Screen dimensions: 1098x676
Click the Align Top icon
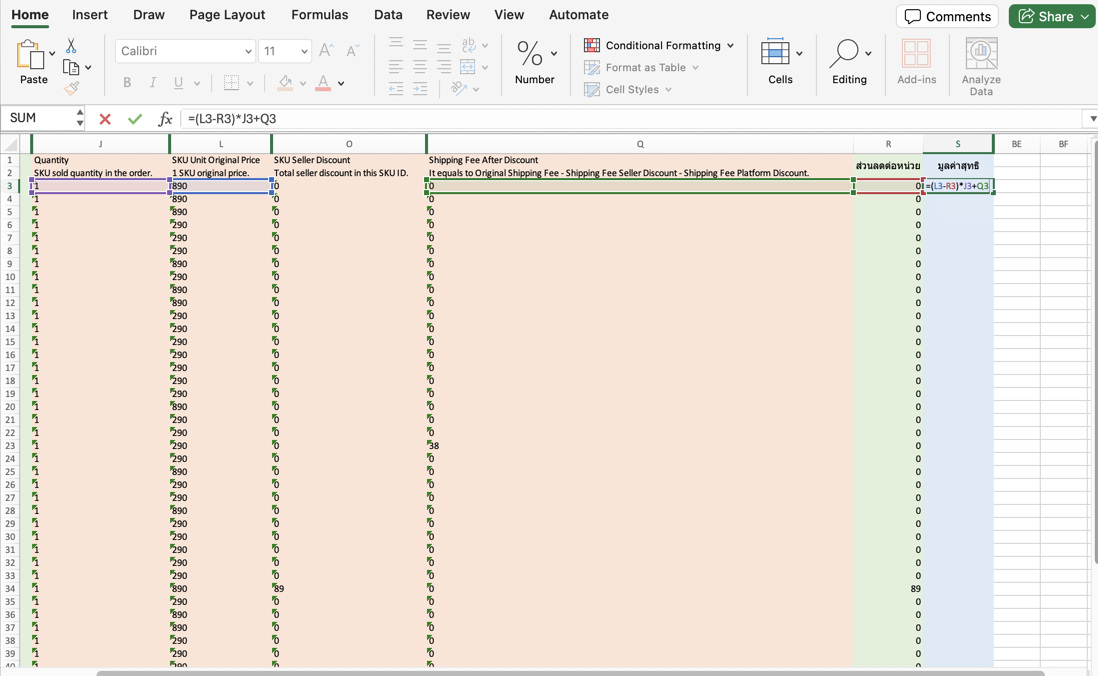pyautogui.click(x=396, y=45)
